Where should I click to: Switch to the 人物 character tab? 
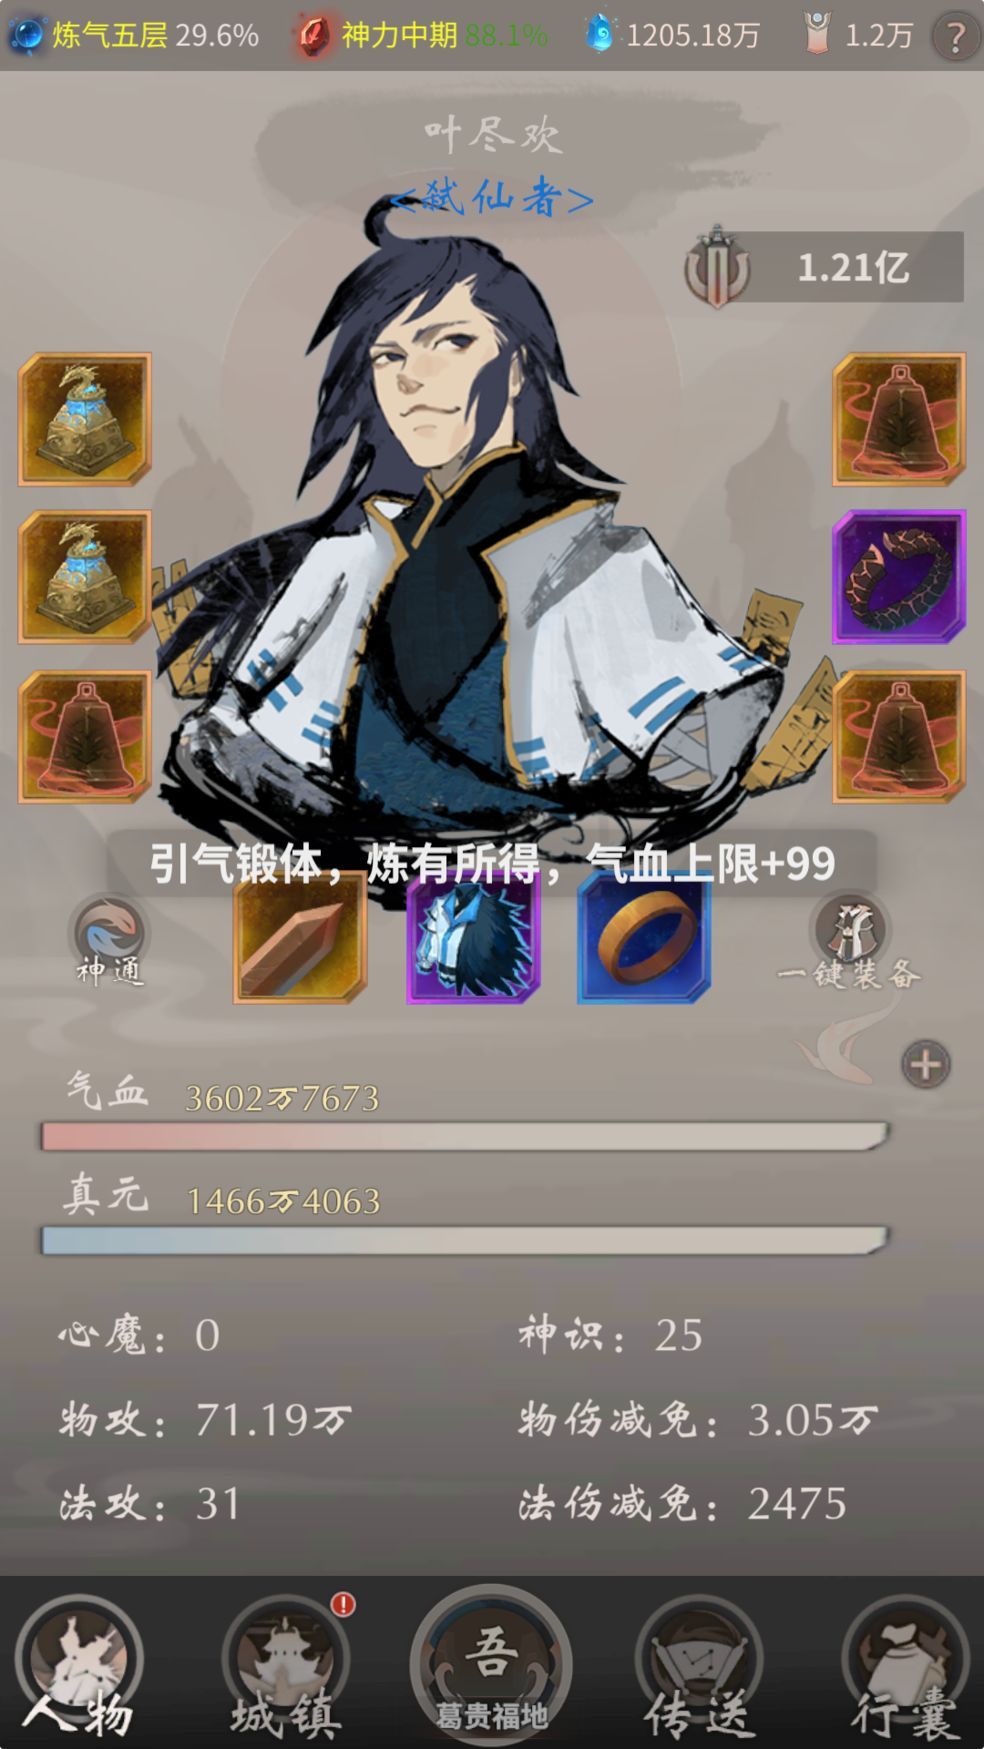point(79,1665)
